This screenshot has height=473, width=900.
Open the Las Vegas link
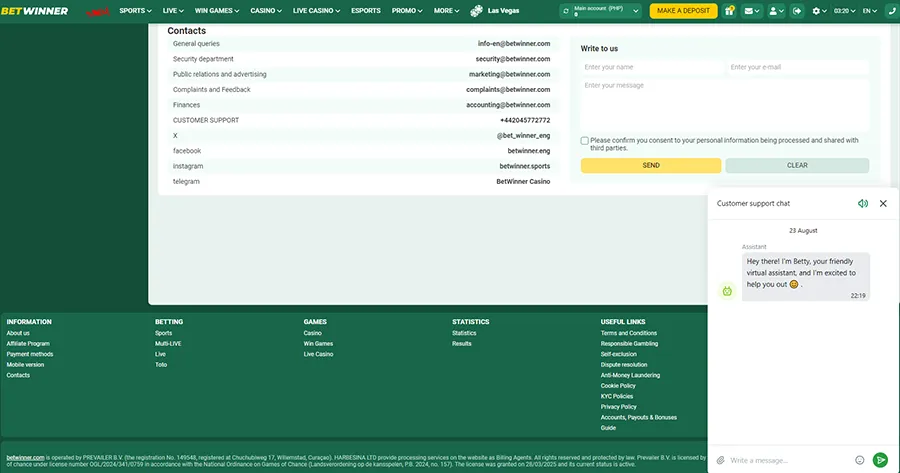point(503,11)
